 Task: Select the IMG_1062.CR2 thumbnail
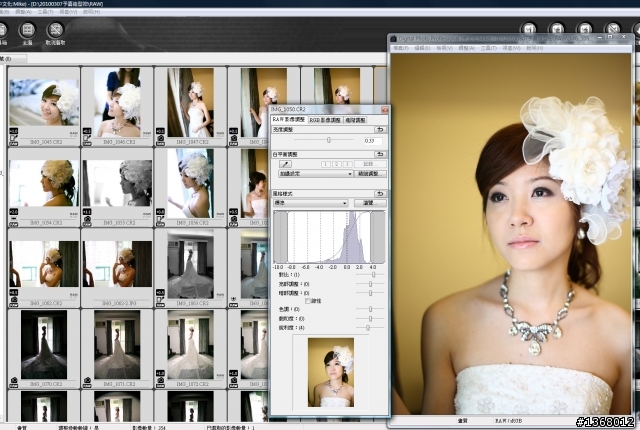pos(44,264)
